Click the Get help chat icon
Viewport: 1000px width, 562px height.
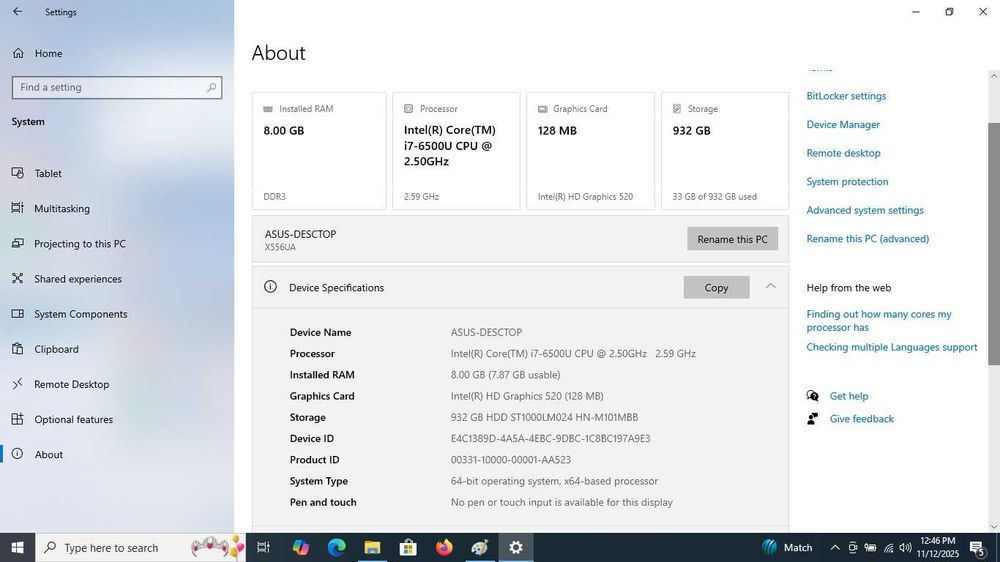pyautogui.click(x=812, y=396)
